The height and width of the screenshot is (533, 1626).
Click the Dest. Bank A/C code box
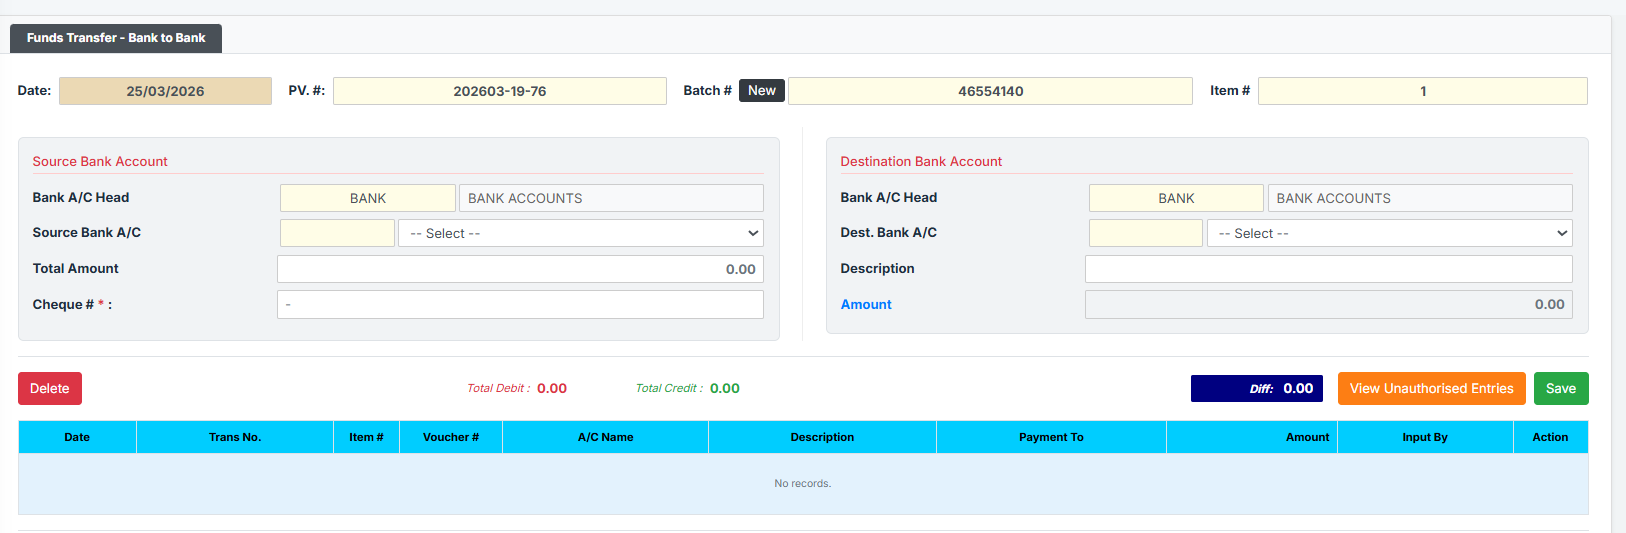1145,233
